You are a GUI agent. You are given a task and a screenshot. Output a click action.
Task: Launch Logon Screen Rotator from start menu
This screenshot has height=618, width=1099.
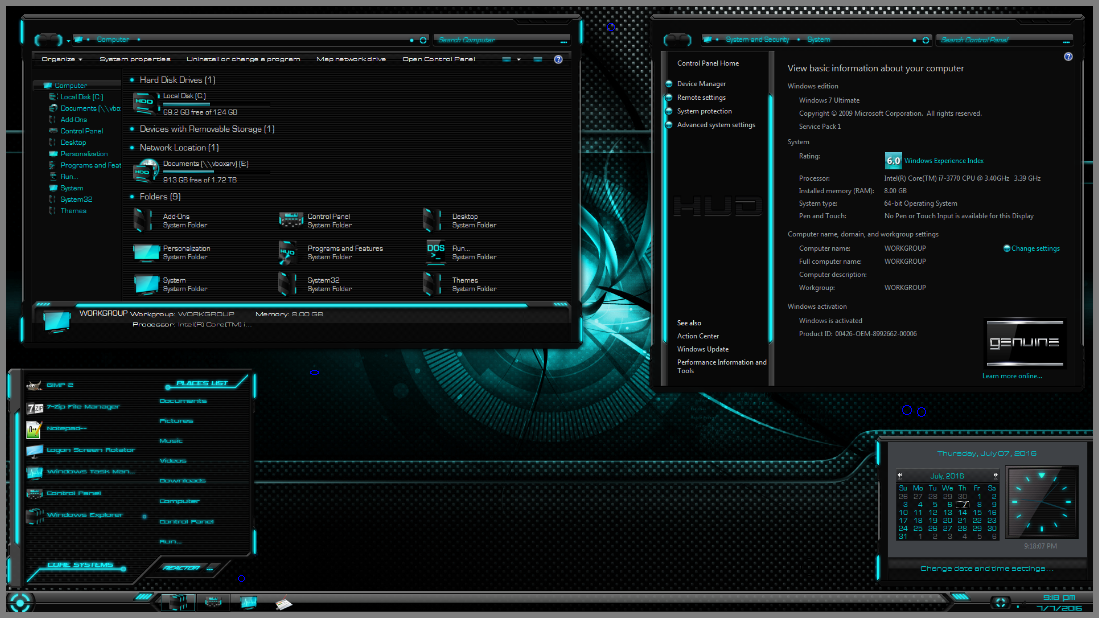(x=80, y=450)
